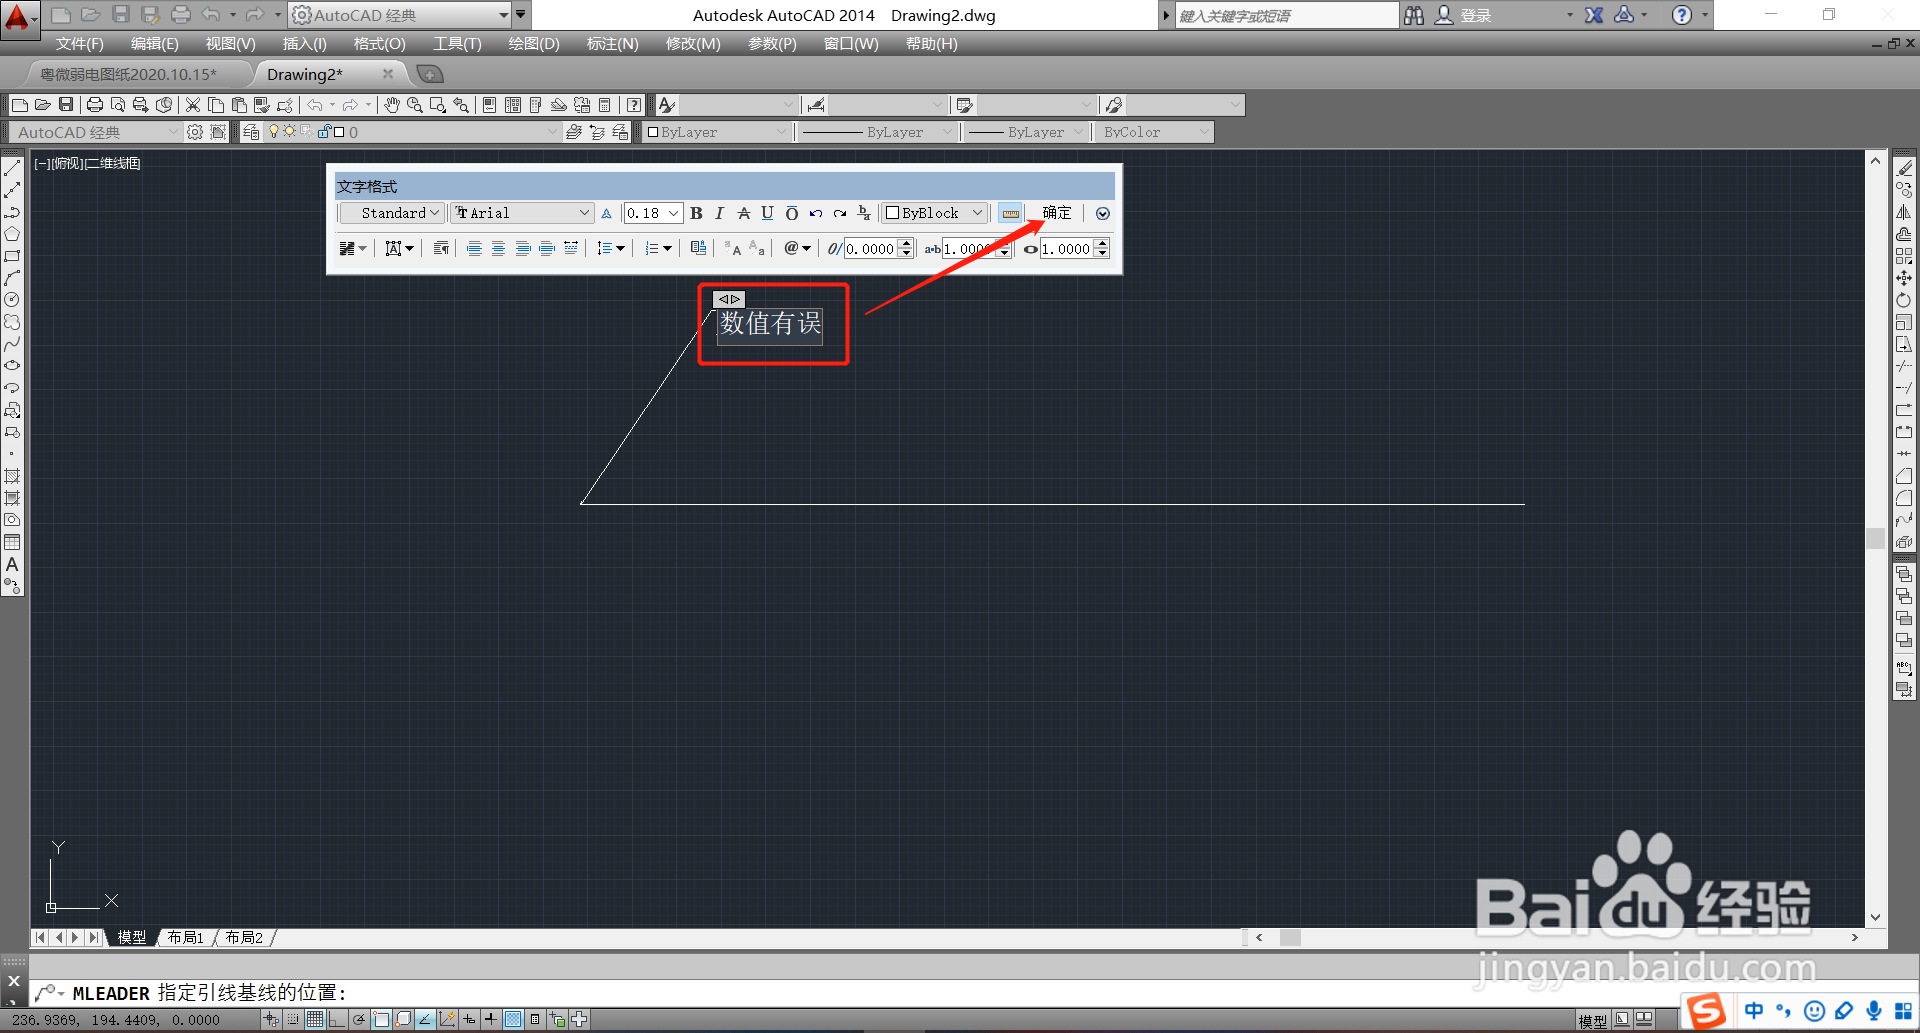The image size is (1920, 1033).
Task: Open the text editor options menu
Action: click(x=1103, y=213)
